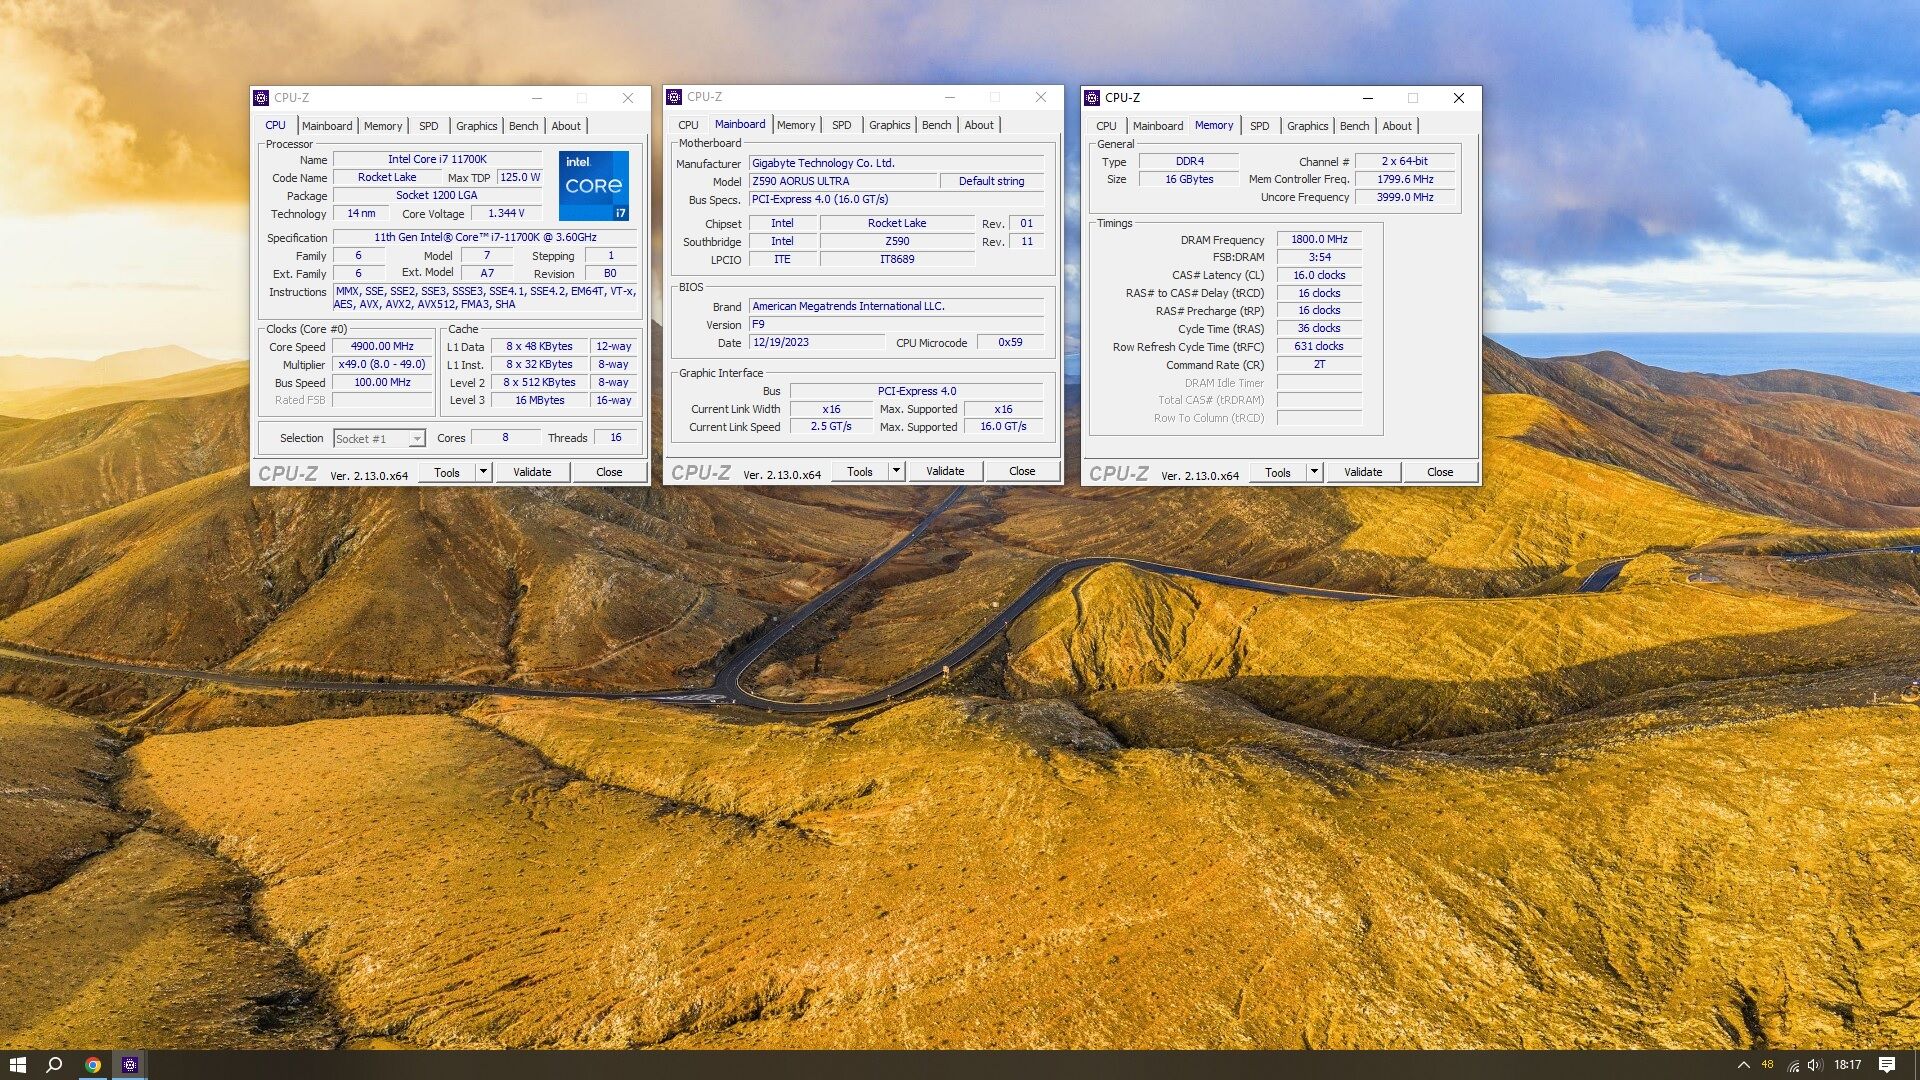The height and width of the screenshot is (1080, 1920).
Task: Open Tools dropdown arrow in Memory window
Action: [x=1314, y=471]
